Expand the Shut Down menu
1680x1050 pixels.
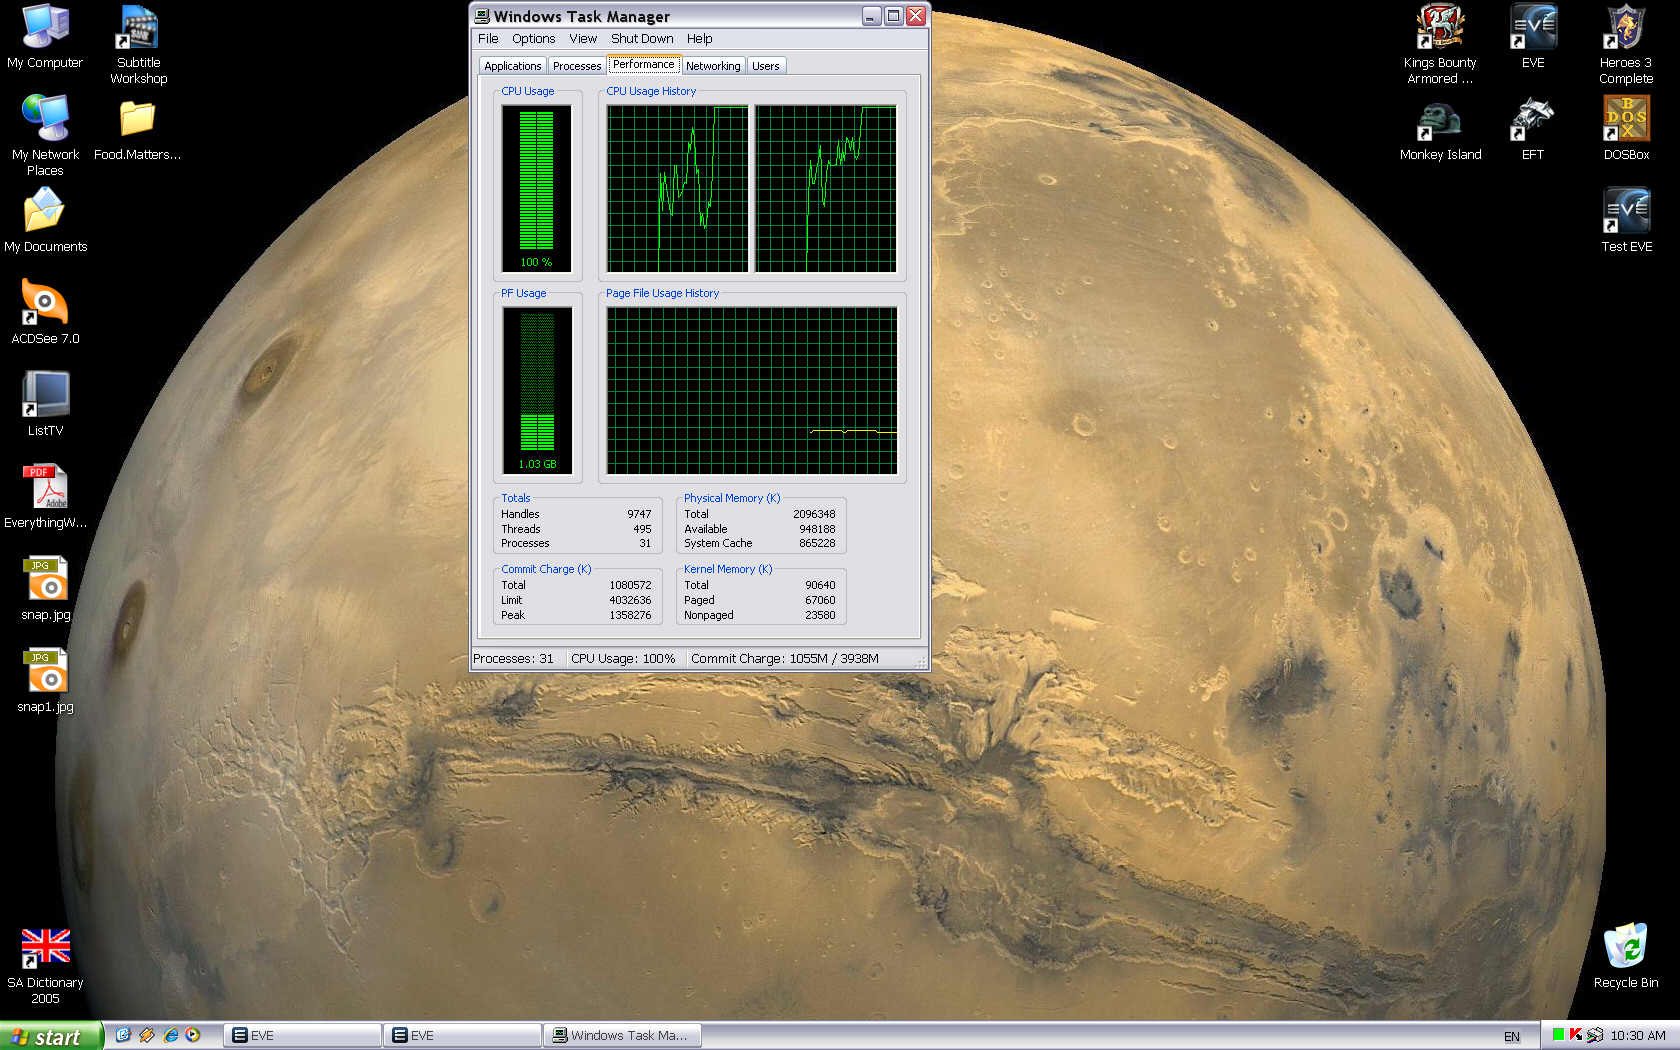[x=641, y=39]
